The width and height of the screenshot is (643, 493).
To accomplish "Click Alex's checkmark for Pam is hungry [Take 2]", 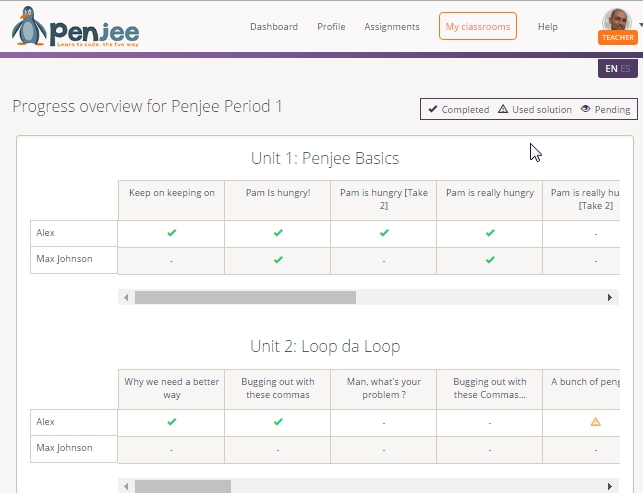I will (384, 233).
